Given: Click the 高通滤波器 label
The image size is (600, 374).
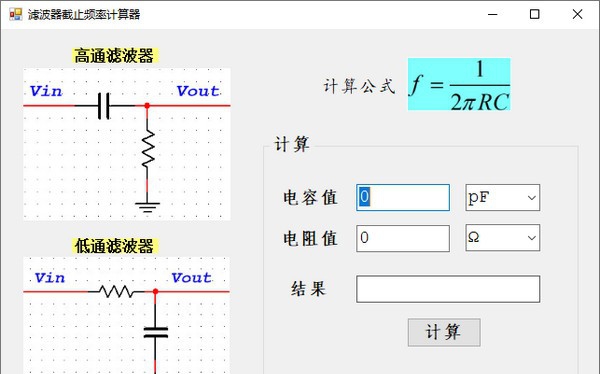Looking at the screenshot, I should coord(114,56).
